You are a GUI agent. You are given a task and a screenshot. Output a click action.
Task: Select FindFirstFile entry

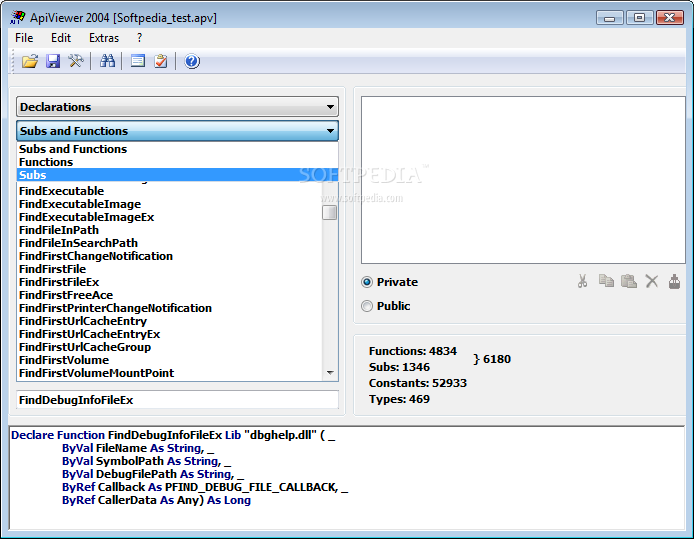pos(53,269)
